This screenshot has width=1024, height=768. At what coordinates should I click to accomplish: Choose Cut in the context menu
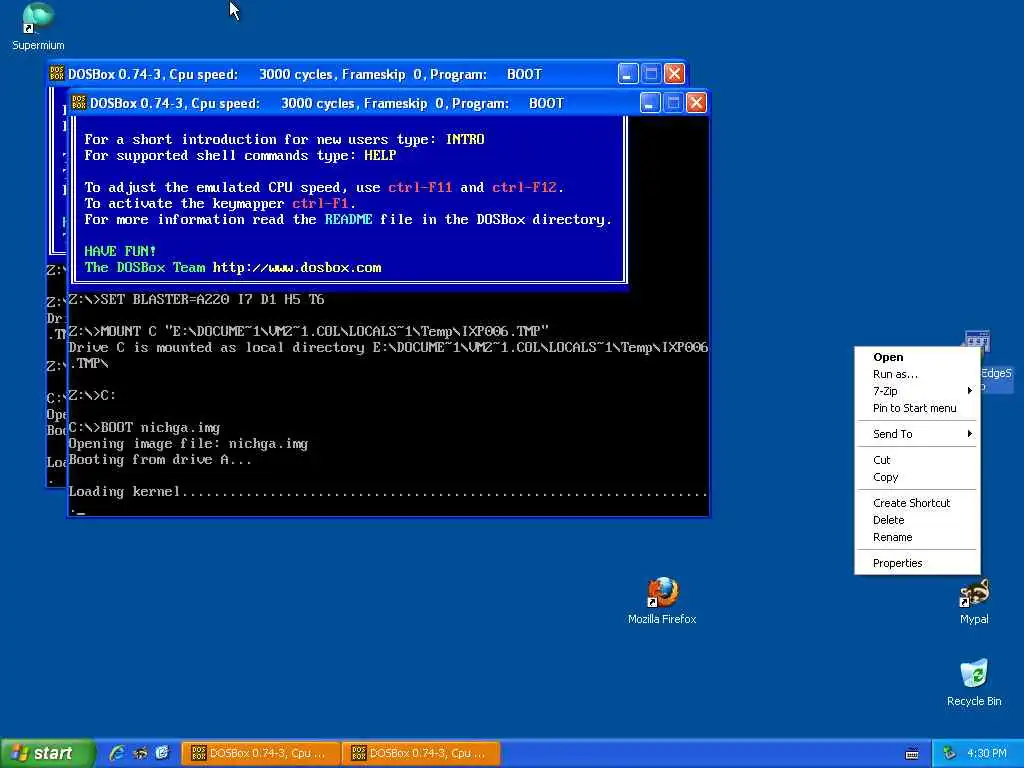tap(917, 460)
